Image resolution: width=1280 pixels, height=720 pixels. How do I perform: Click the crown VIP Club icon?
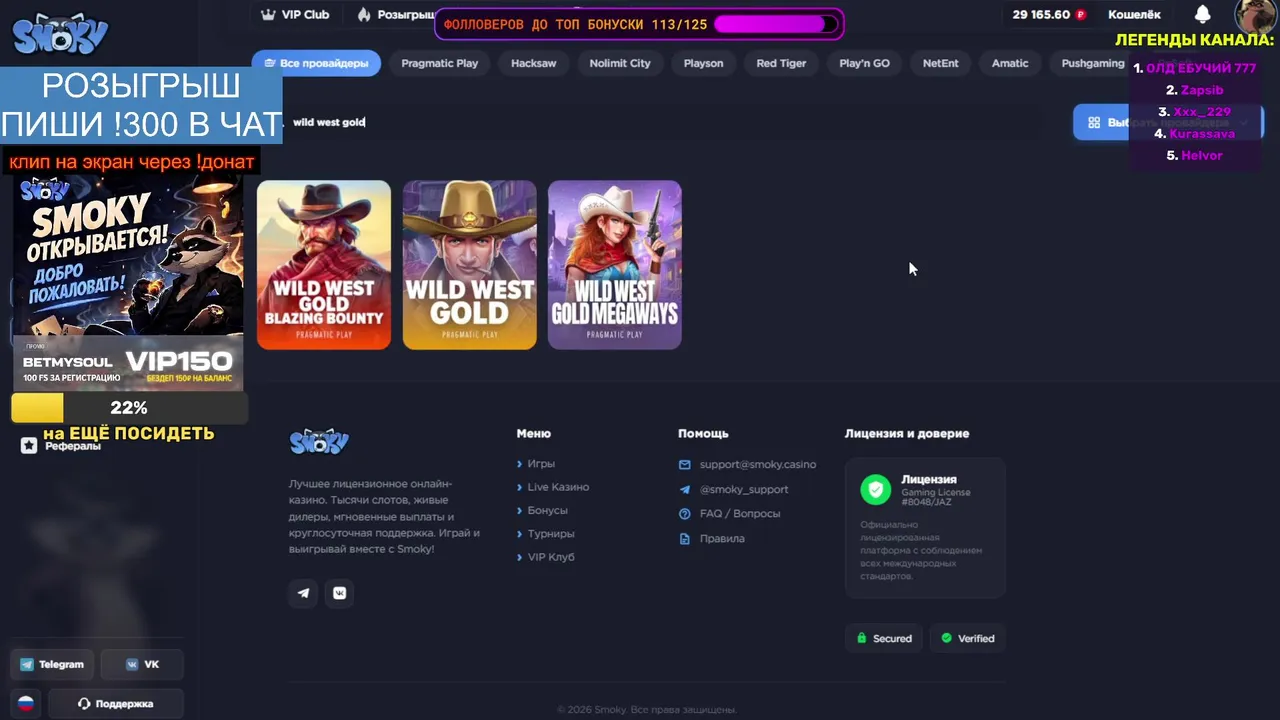pos(268,15)
